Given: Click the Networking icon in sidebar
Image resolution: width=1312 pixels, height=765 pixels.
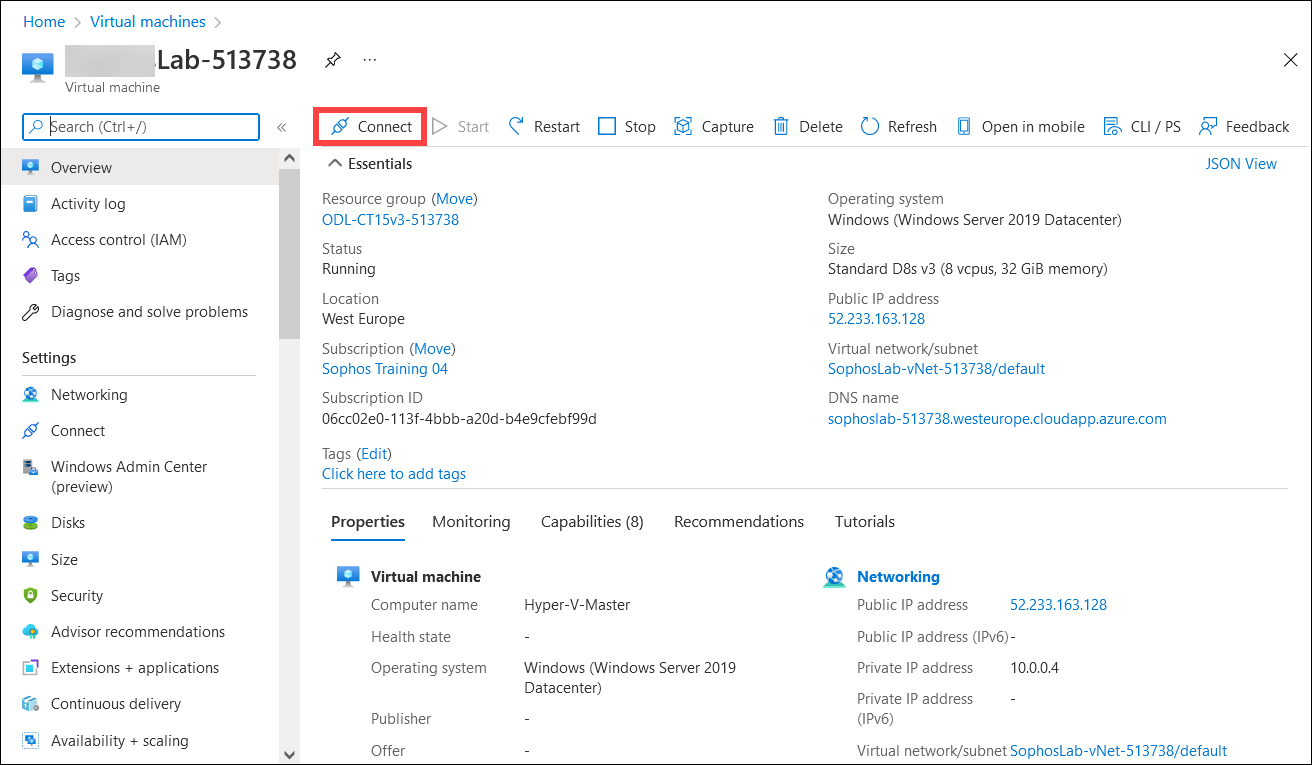Looking at the screenshot, I should click(x=31, y=395).
